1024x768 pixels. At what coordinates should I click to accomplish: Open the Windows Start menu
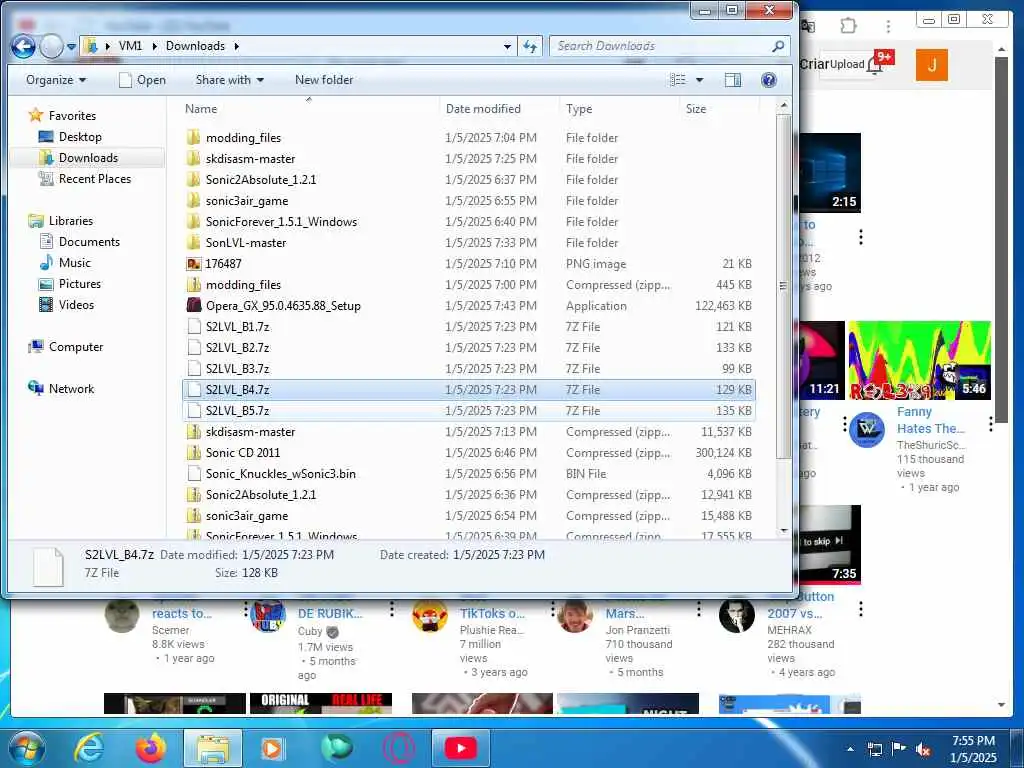(x=26, y=748)
